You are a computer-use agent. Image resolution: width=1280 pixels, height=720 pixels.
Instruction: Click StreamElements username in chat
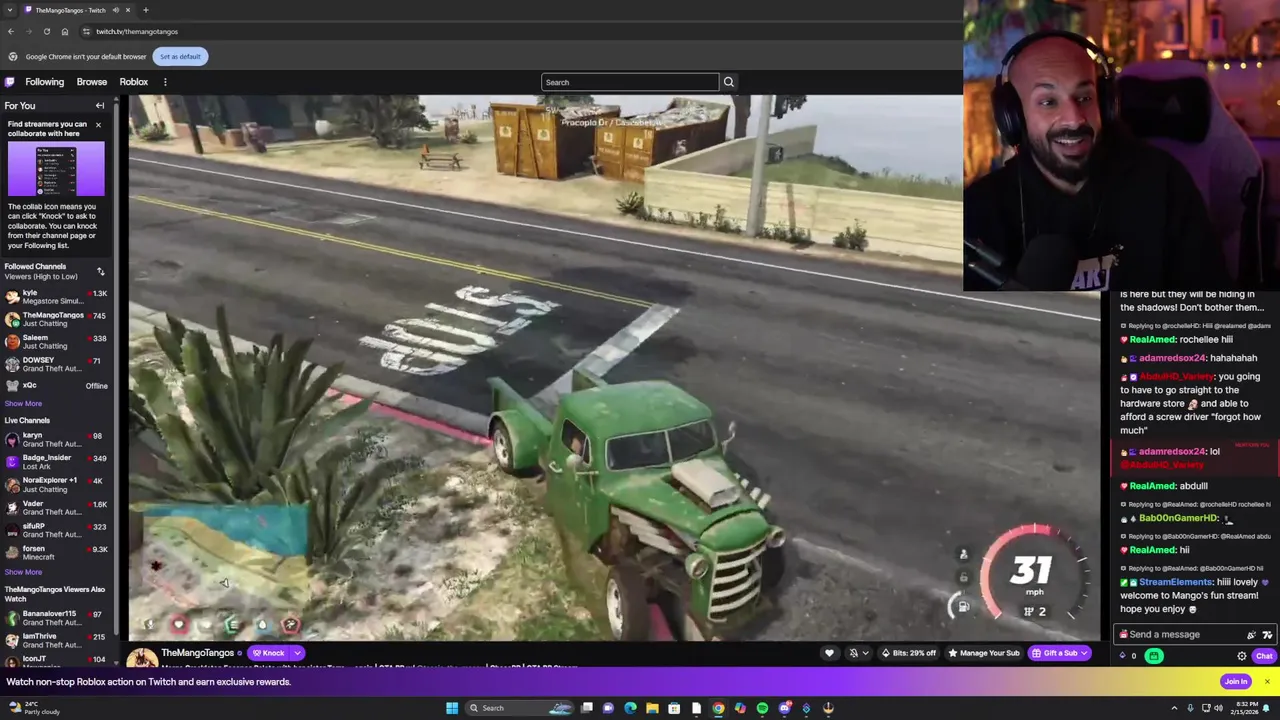(x=1175, y=582)
